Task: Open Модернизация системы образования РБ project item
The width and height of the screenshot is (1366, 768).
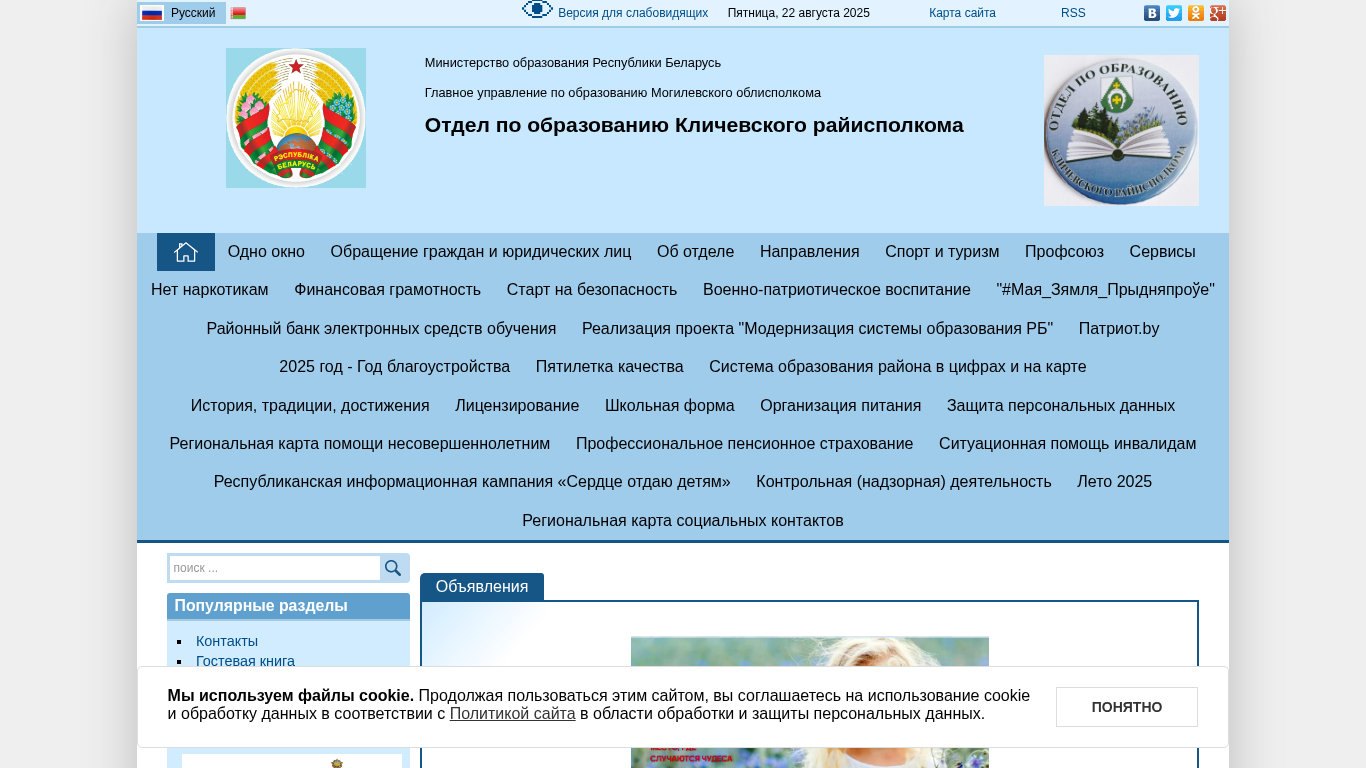Action: [x=818, y=329]
